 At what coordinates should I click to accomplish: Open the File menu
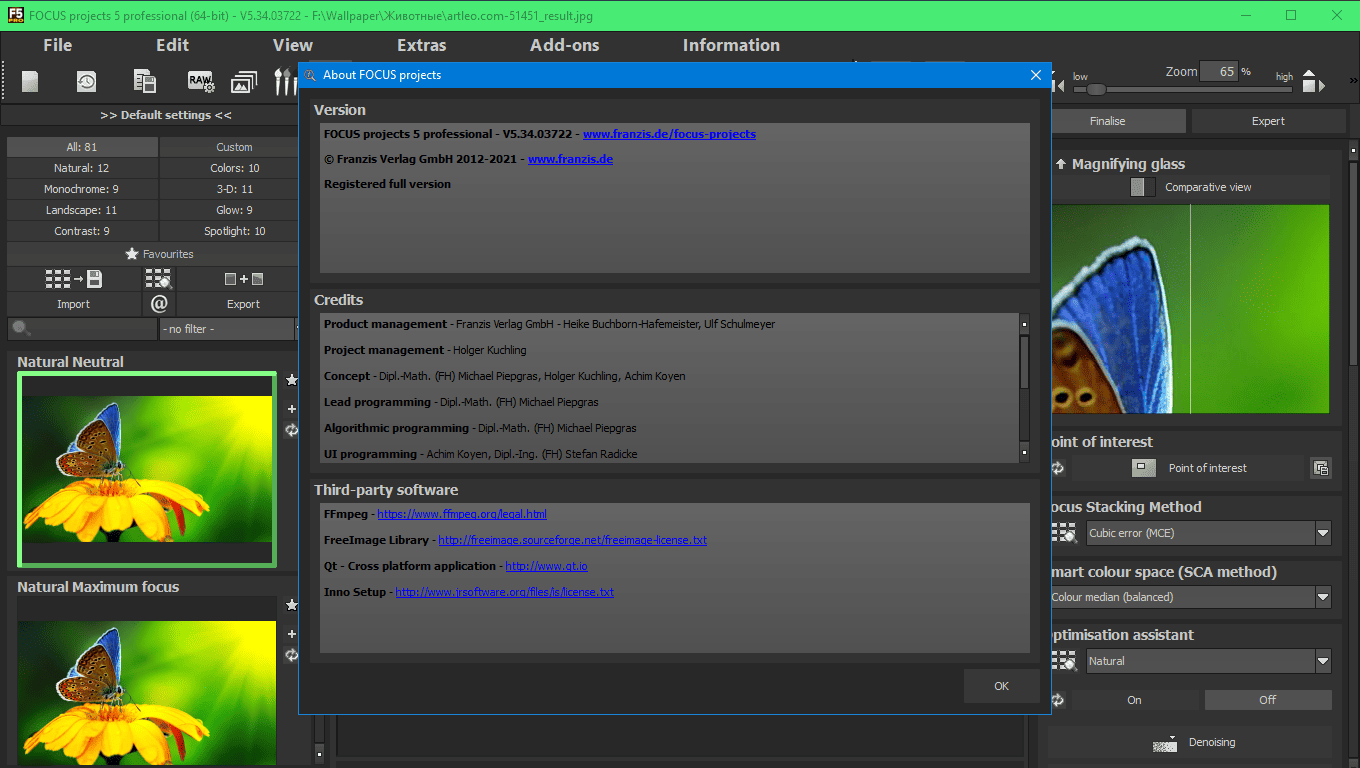coord(58,45)
